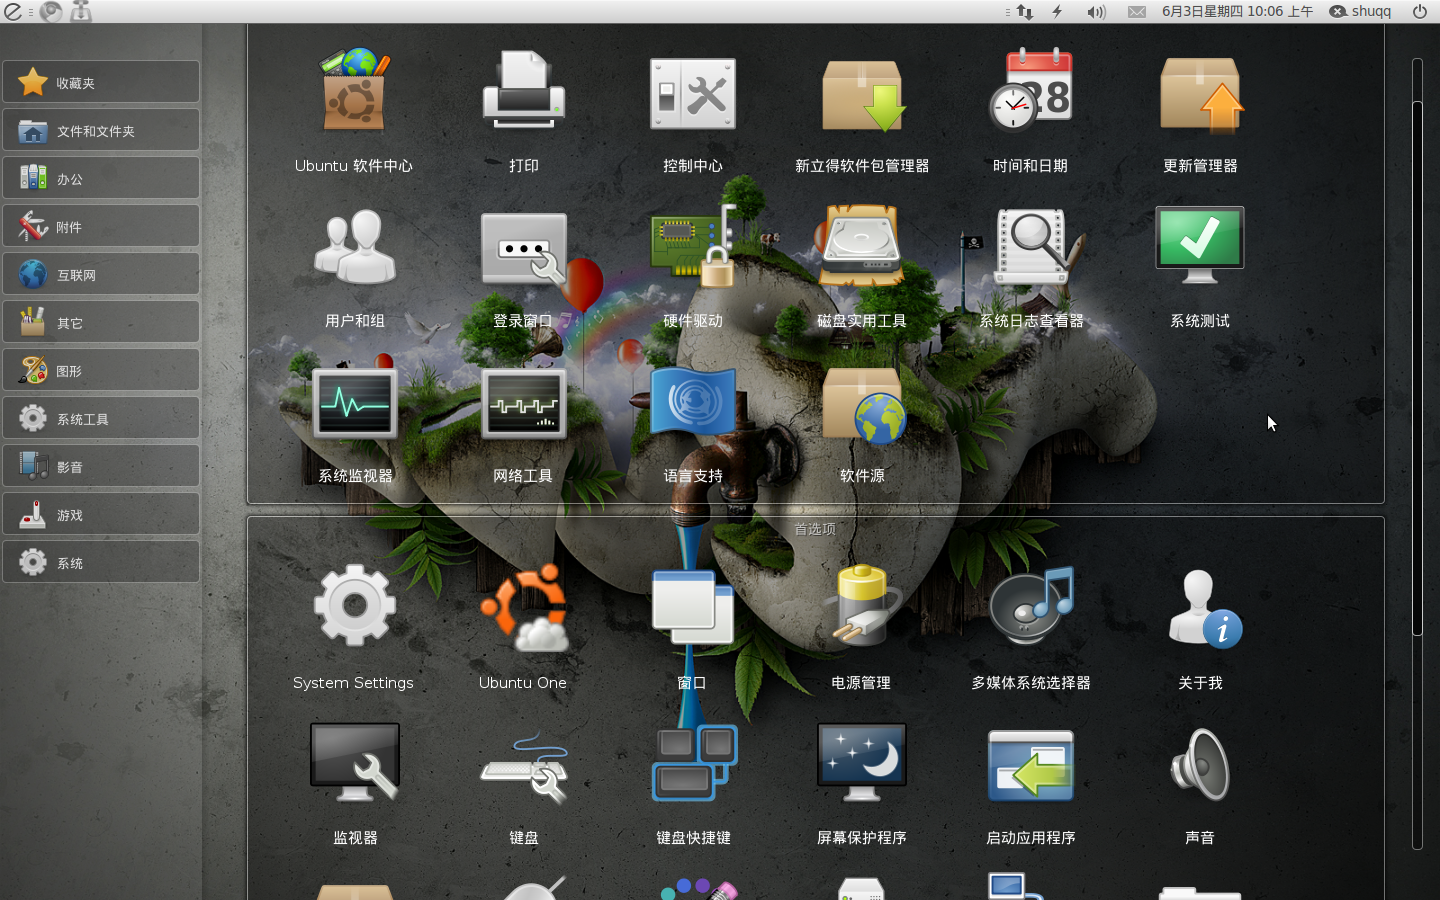Screen dimensions: 1440x900
Task: Open clock showing 6月3日星期四 10:06
Action: click(x=1238, y=12)
